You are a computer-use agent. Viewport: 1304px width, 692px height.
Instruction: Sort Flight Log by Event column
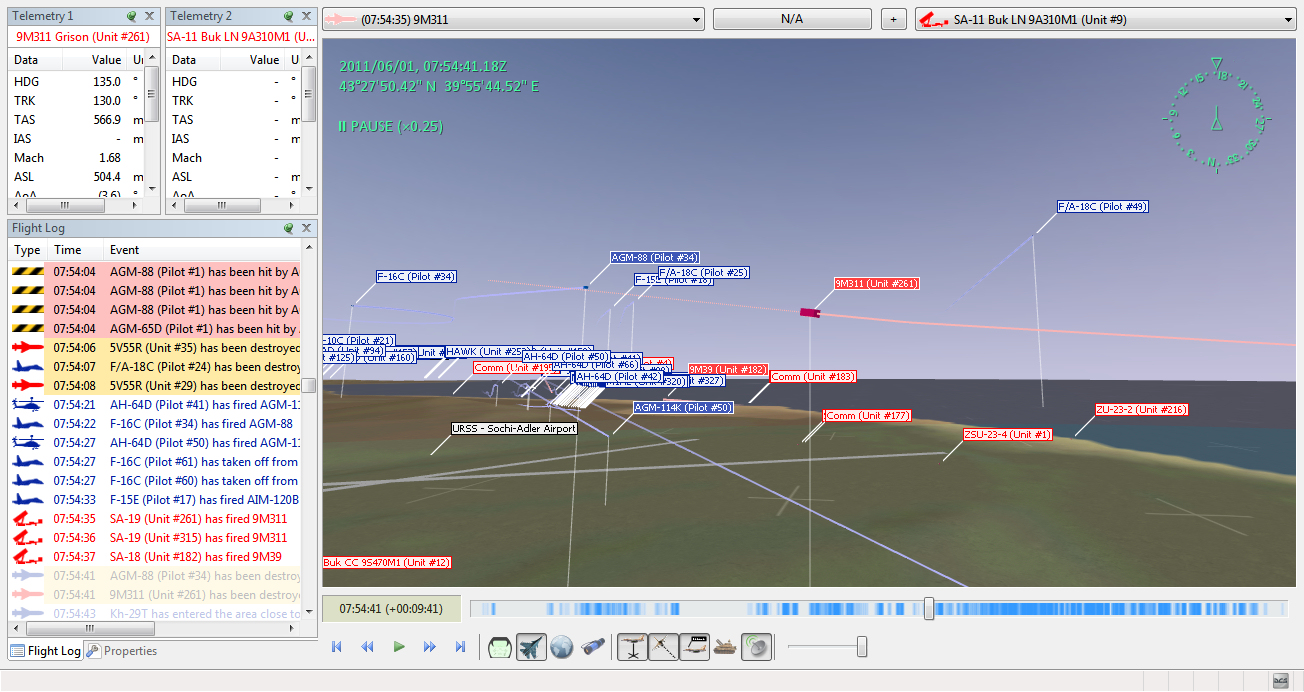click(x=203, y=250)
